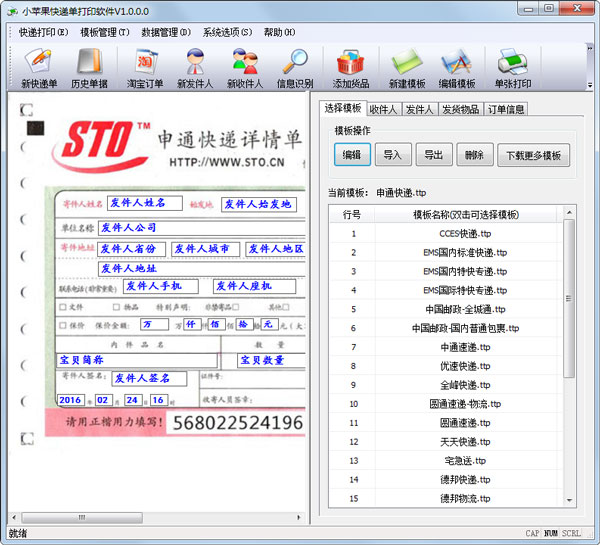This screenshot has width=600, height=545.
Task: Click the 新发件人 icon
Action: 195,68
